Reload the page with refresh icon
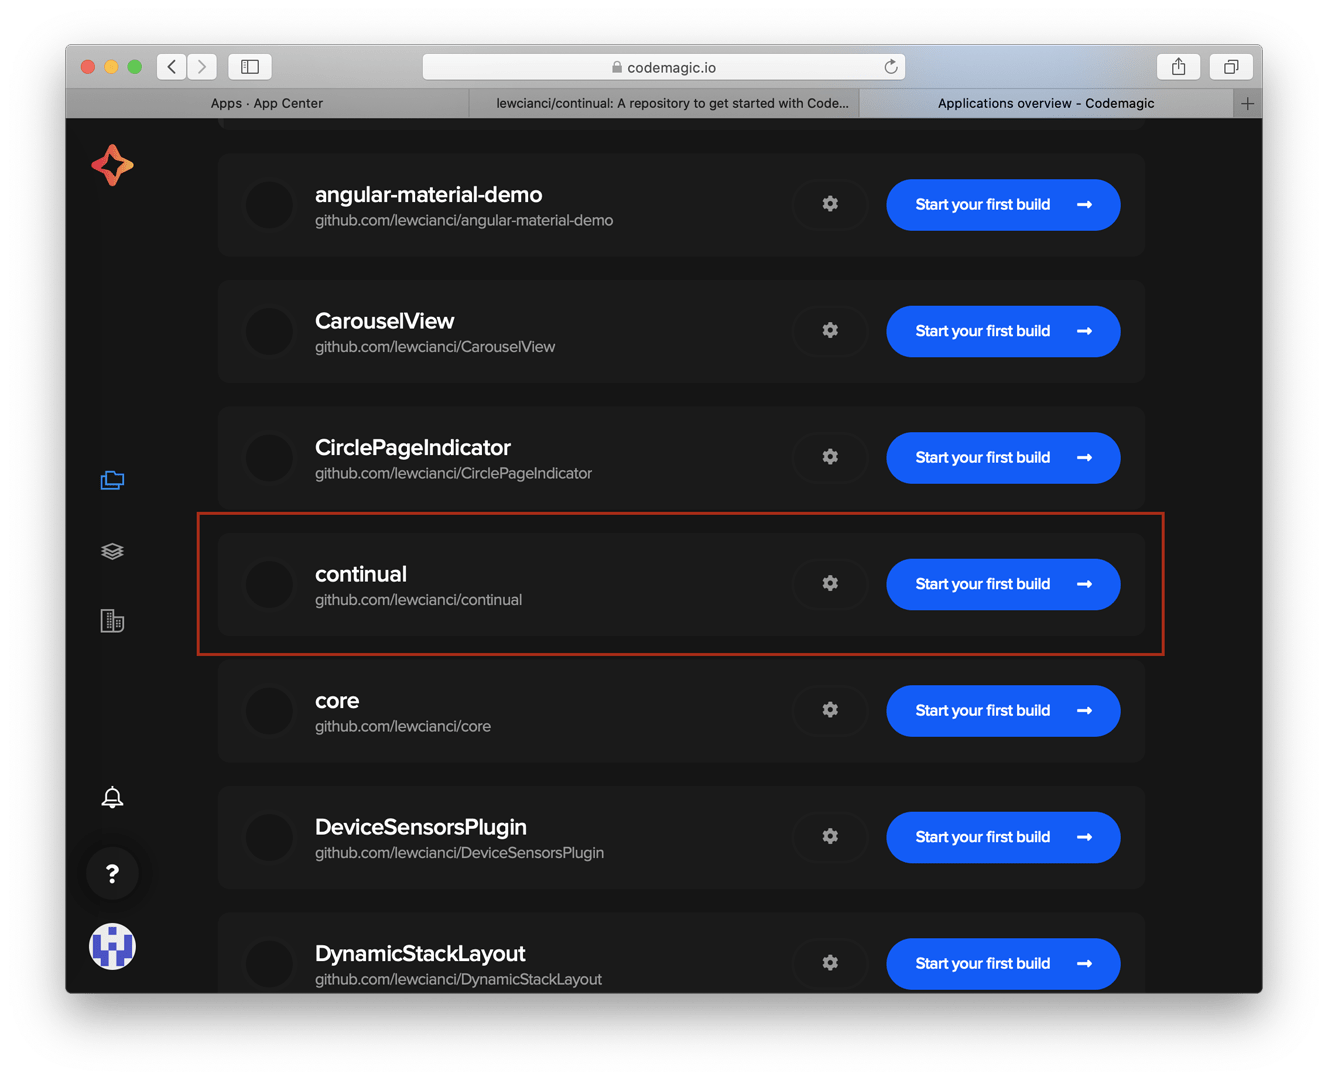1328x1080 pixels. point(890,67)
